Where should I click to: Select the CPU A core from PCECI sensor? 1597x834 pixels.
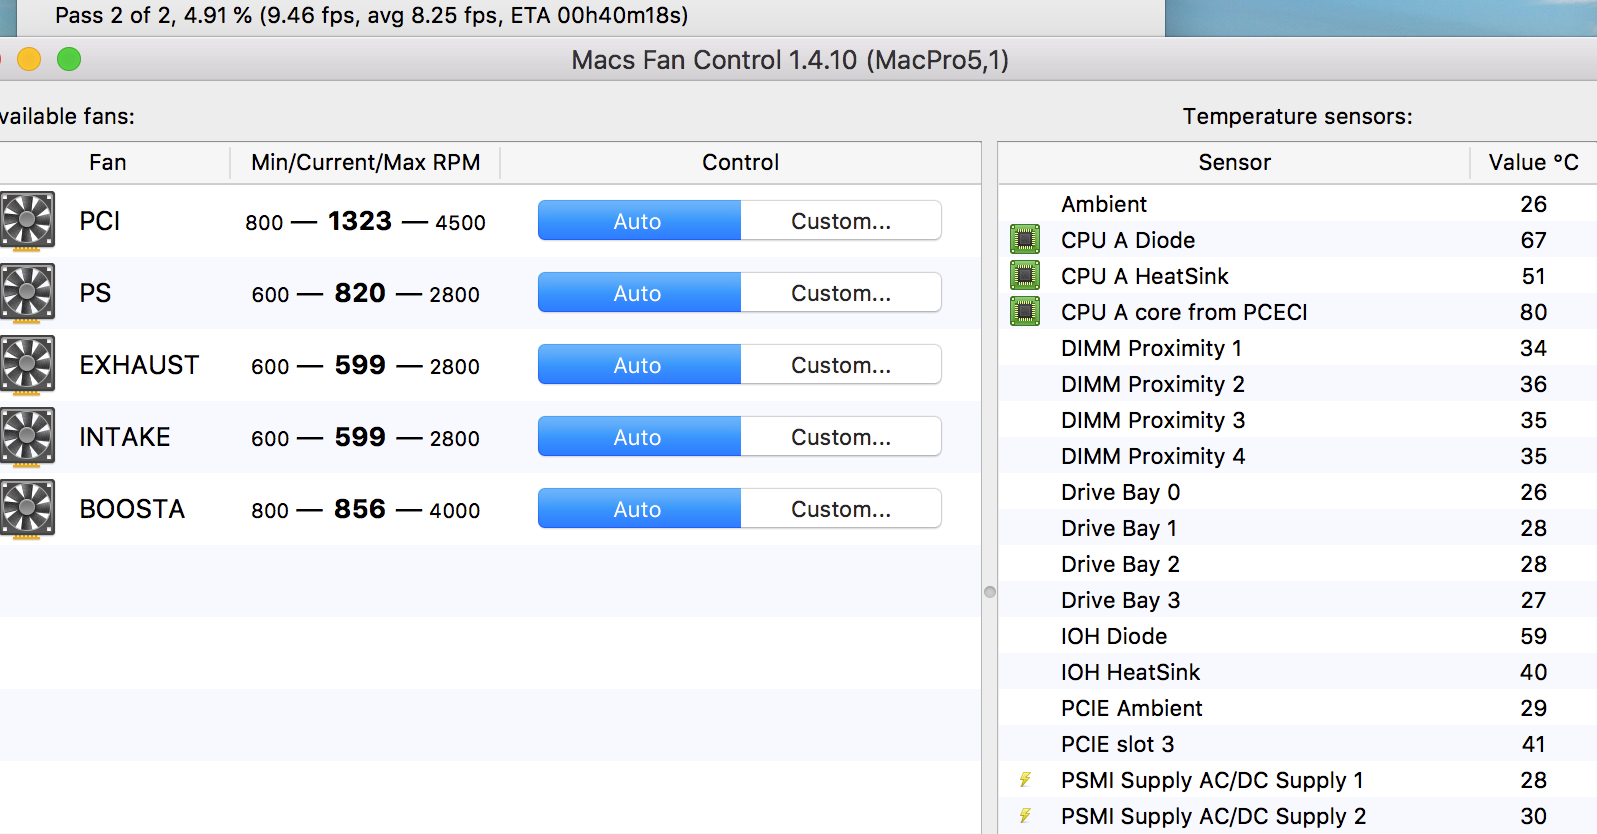click(1184, 312)
